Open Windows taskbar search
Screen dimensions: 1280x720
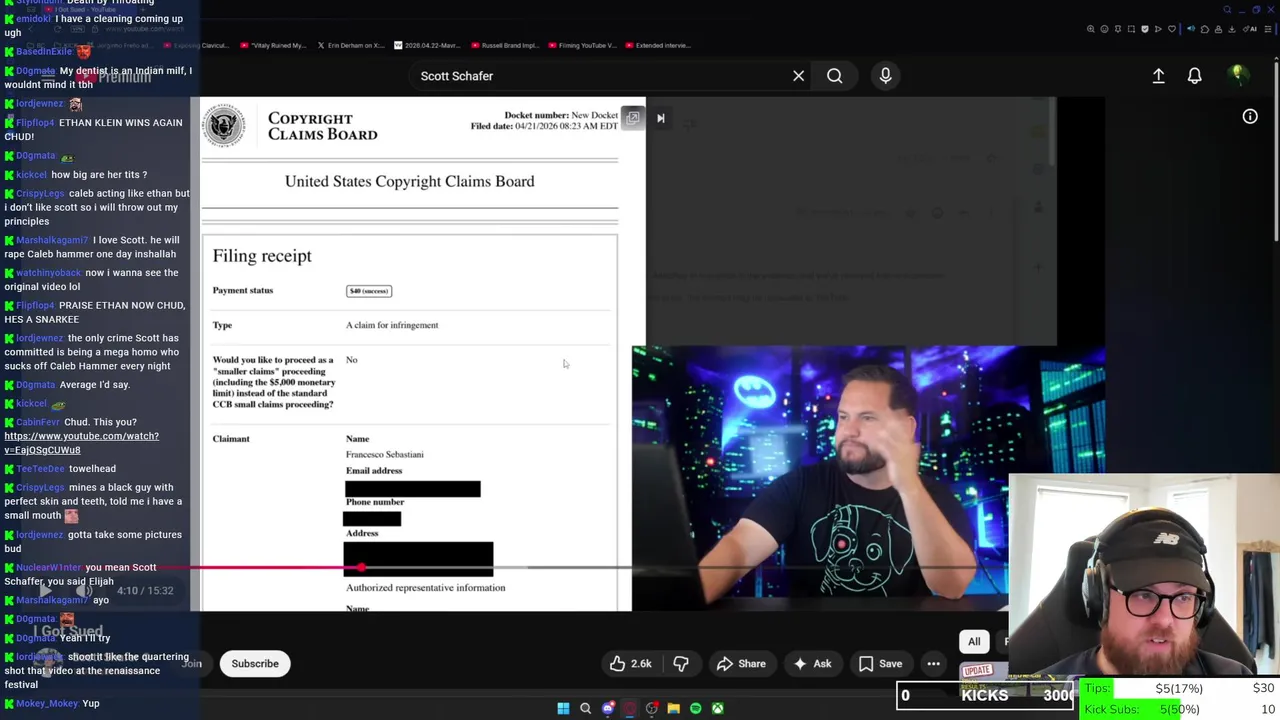coord(585,709)
